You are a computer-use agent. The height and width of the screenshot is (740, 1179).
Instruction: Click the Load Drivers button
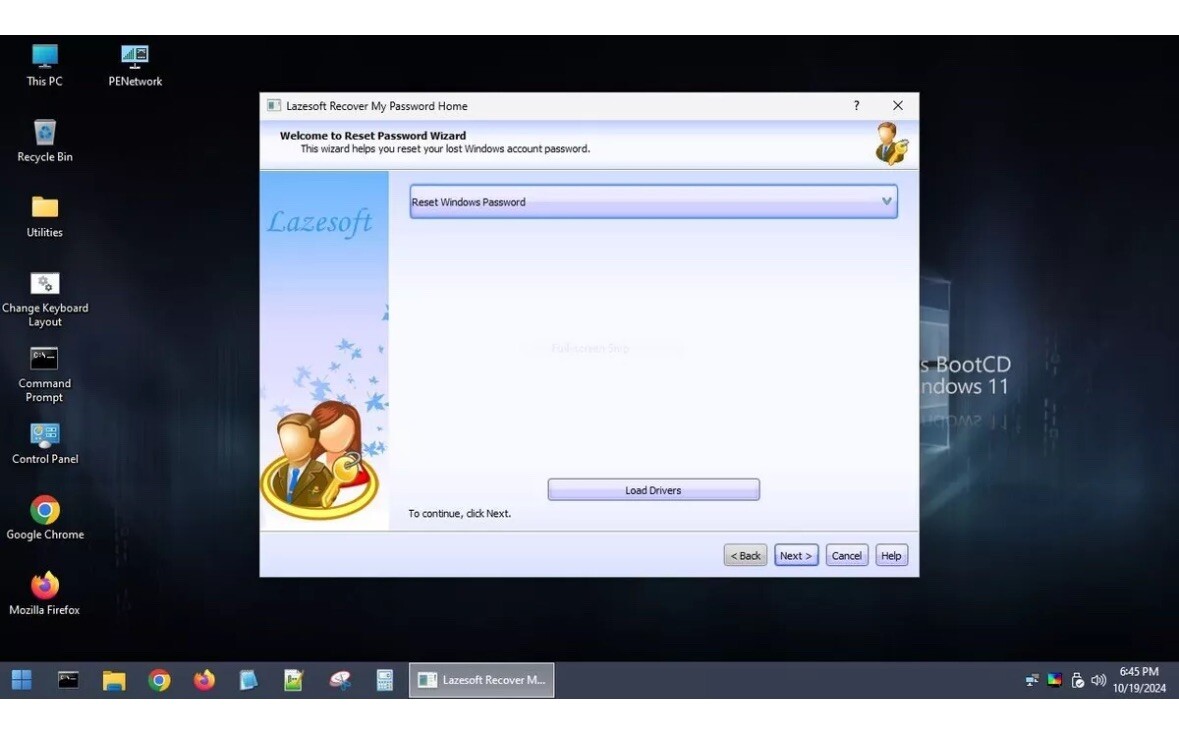click(653, 489)
